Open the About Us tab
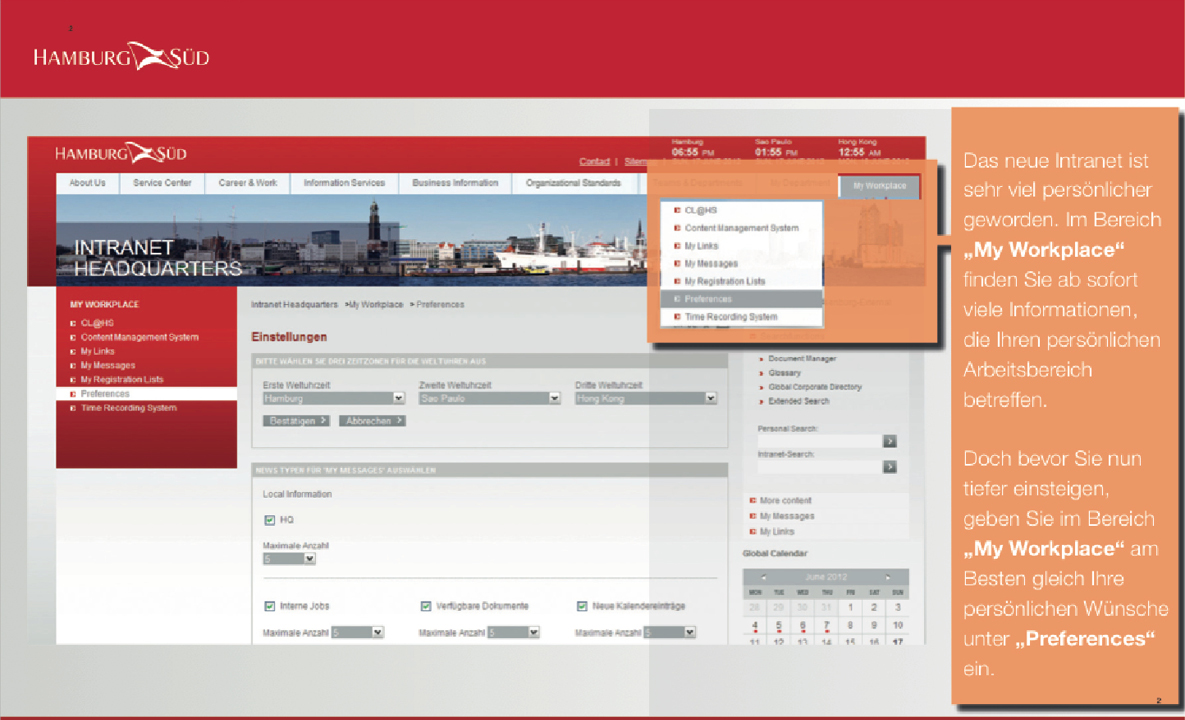Screen dimensions: 1185x720 [x=88, y=184]
